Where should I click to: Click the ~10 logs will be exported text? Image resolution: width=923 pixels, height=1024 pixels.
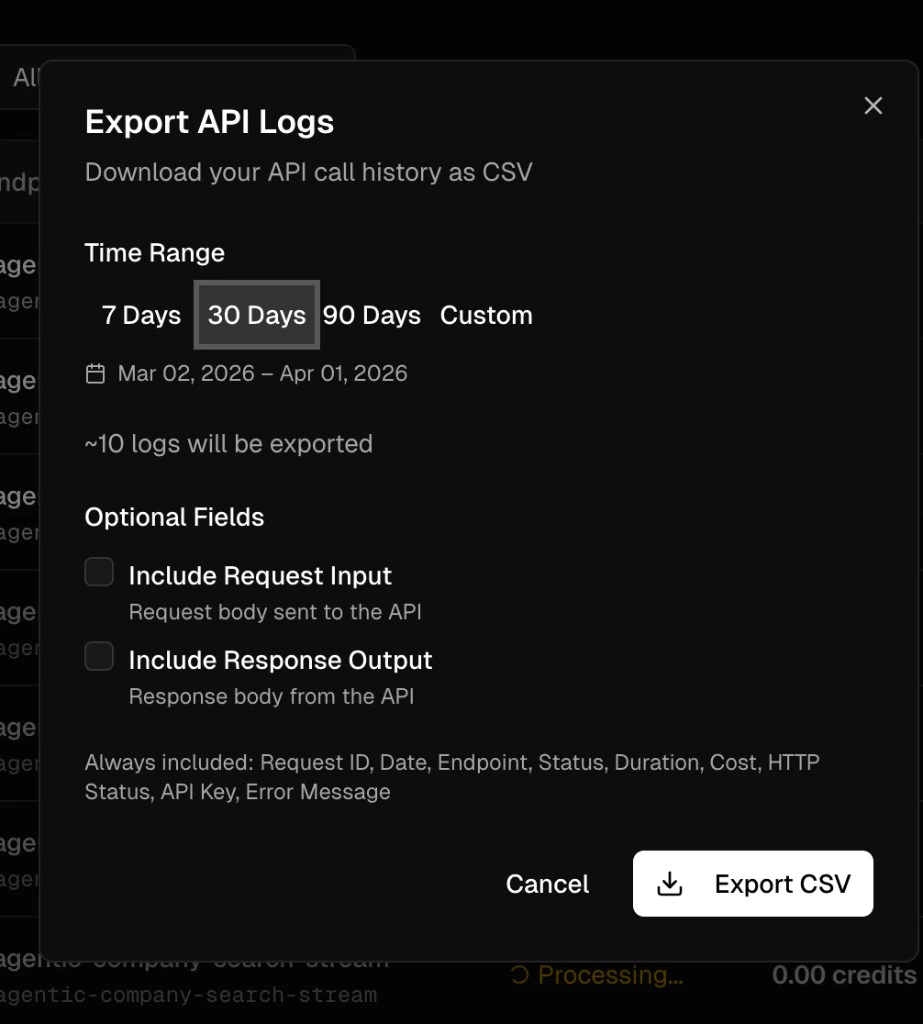click(x=228, y=443)
